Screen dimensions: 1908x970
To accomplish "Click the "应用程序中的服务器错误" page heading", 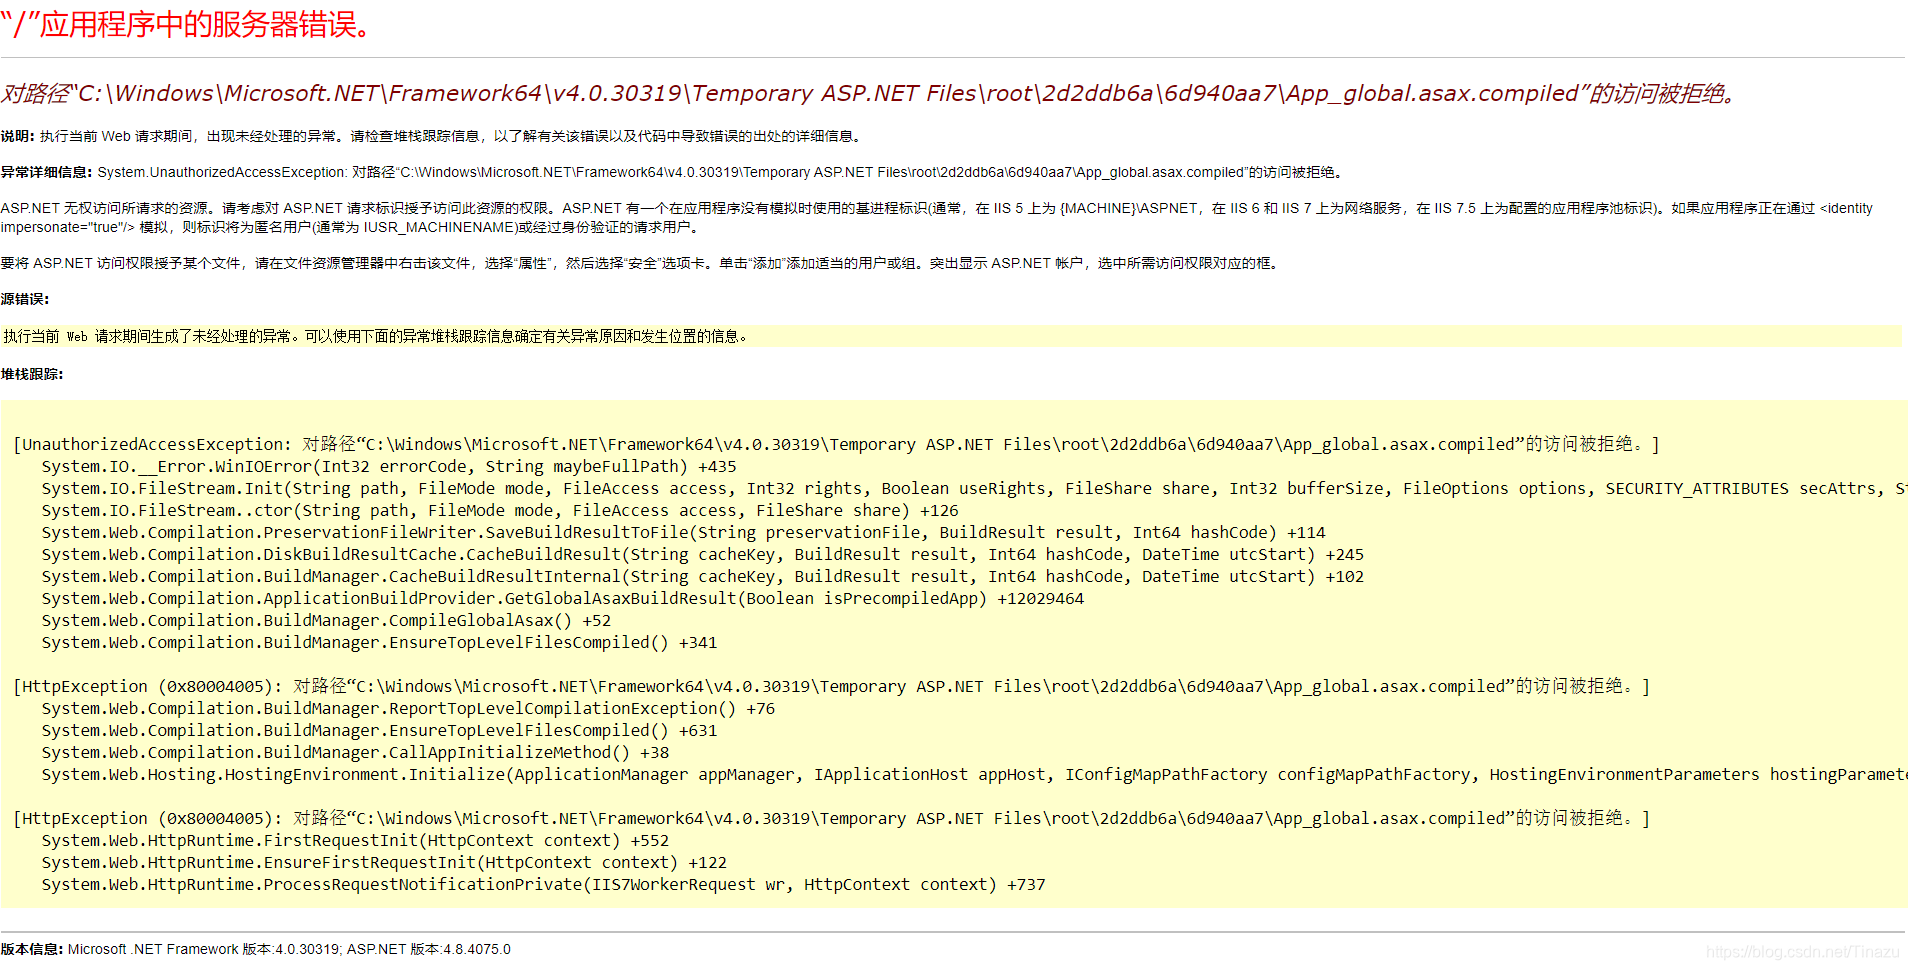I will coord(187,25).
